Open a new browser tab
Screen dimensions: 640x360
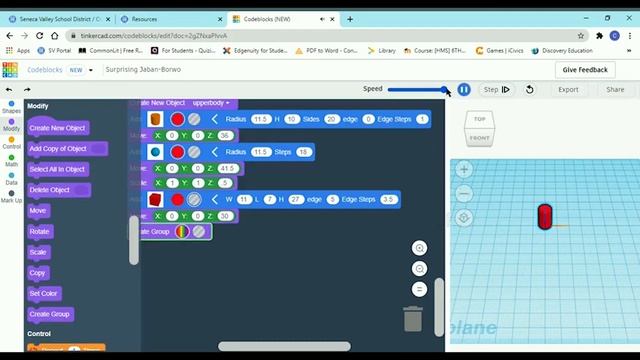tap(350, 19)
